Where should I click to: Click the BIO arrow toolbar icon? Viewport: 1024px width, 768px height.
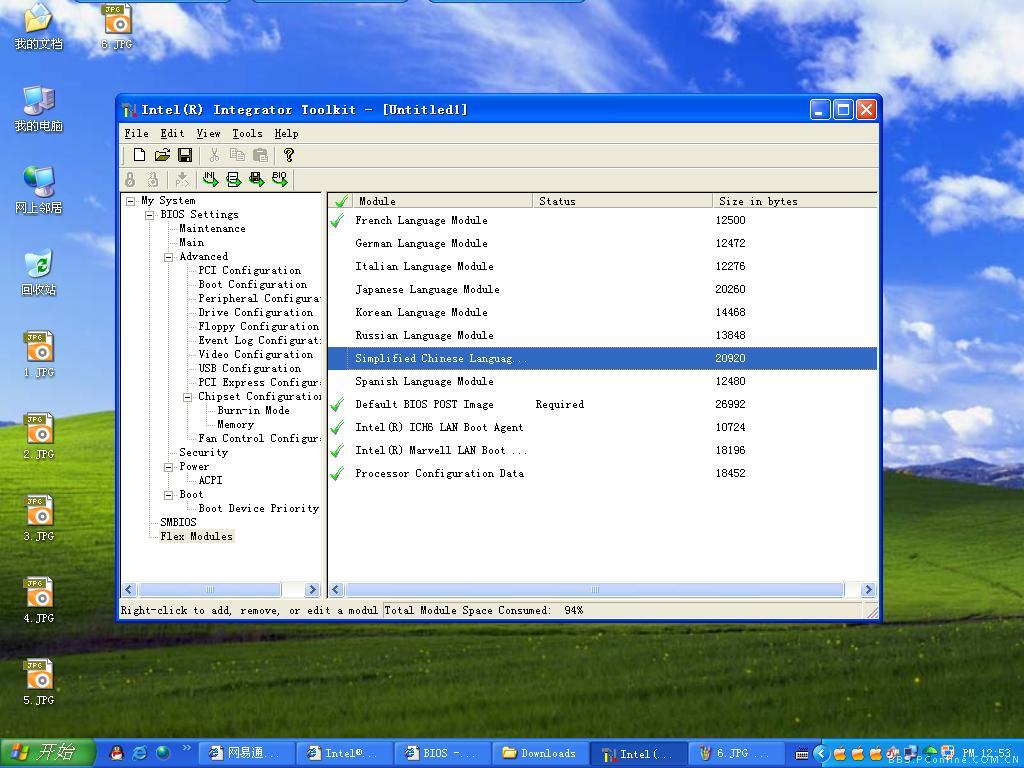(280, 179)
